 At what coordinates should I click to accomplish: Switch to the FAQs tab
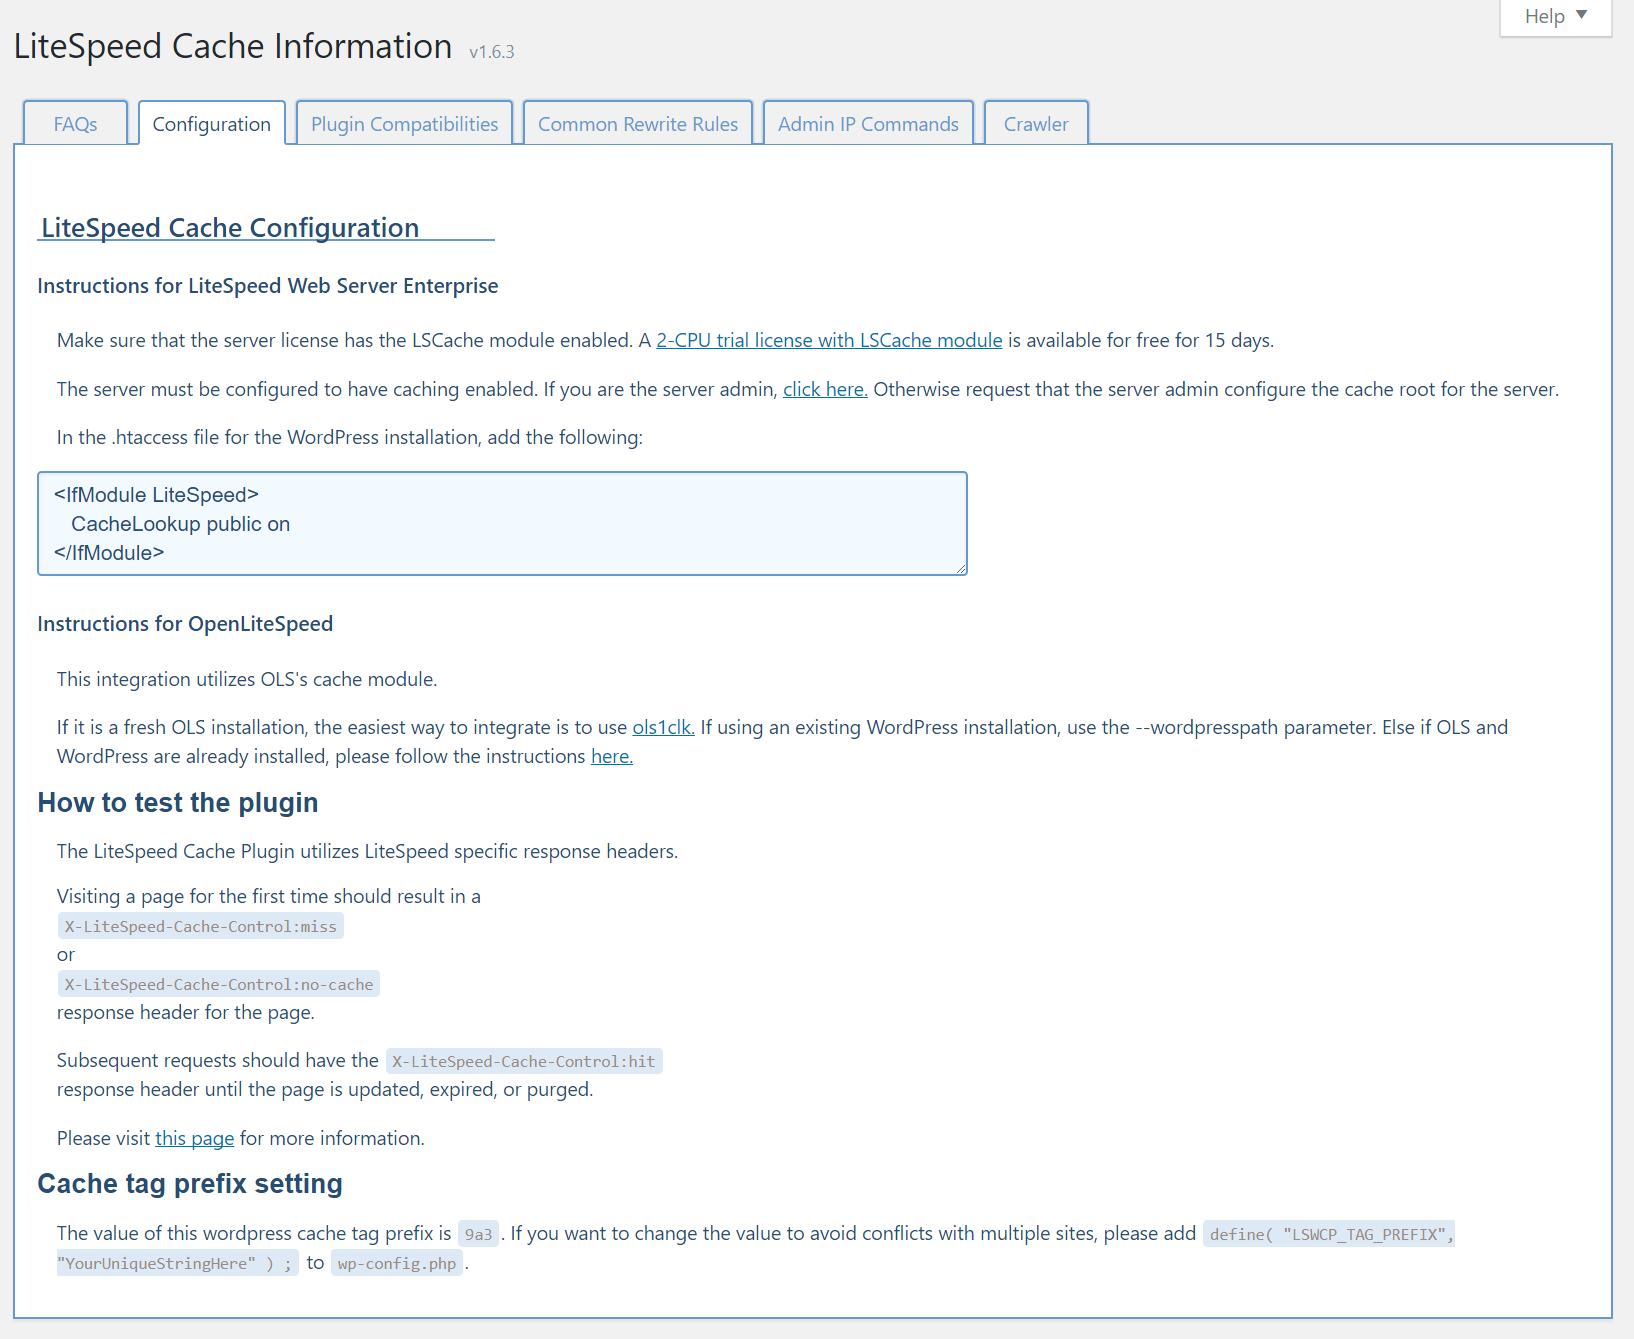tap(75, 123)
